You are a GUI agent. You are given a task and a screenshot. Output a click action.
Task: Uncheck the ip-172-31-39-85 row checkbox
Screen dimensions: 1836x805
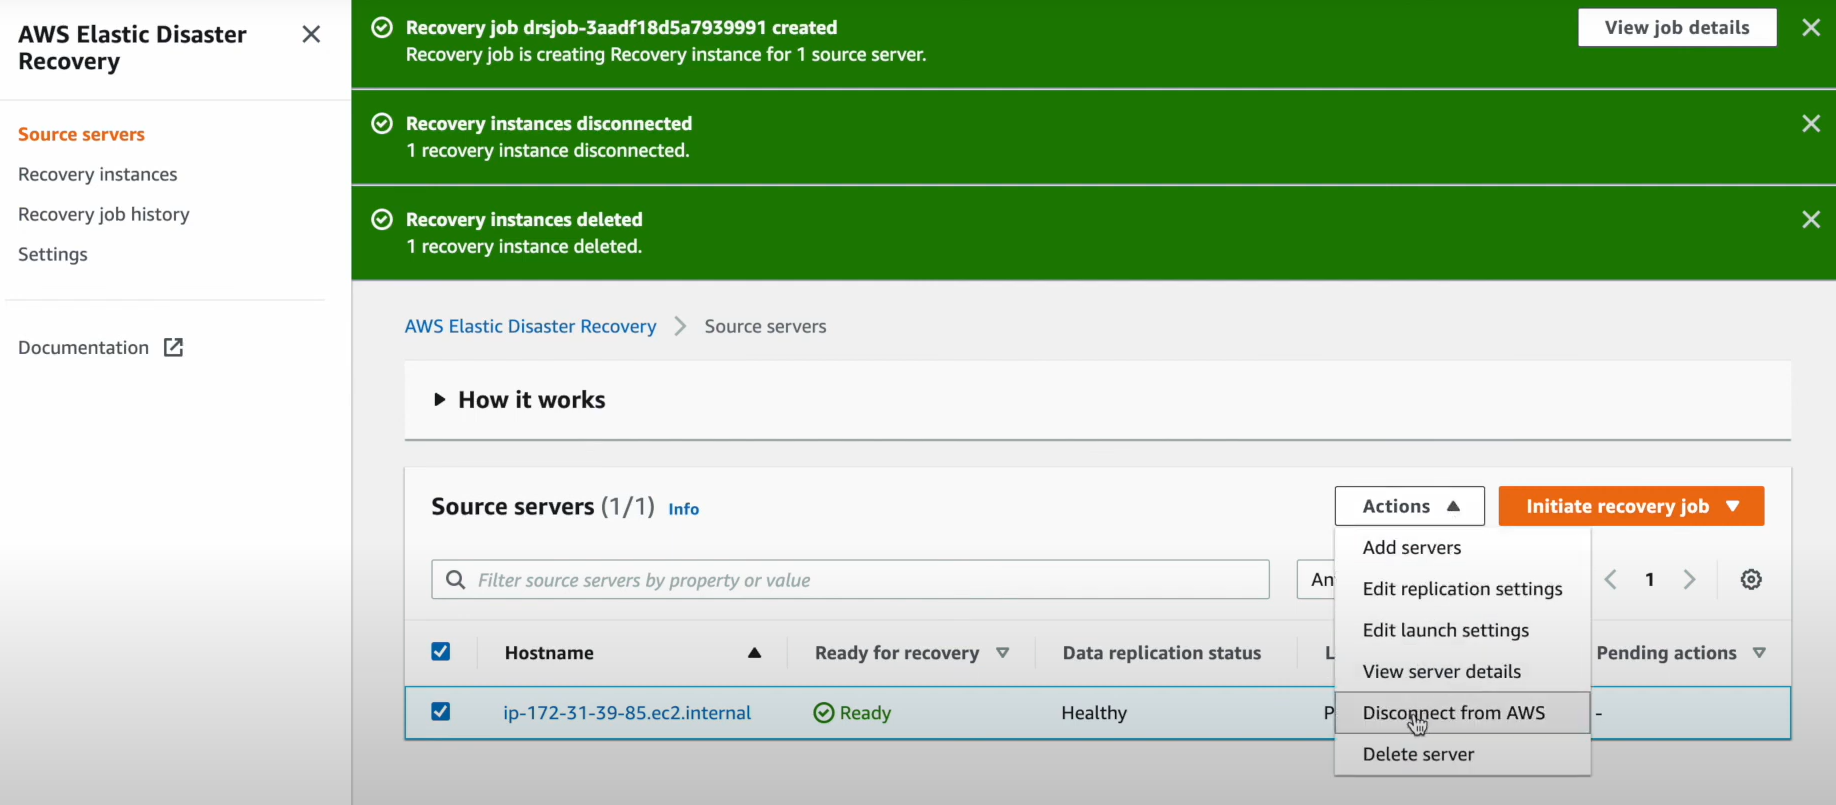coord(440,712)
